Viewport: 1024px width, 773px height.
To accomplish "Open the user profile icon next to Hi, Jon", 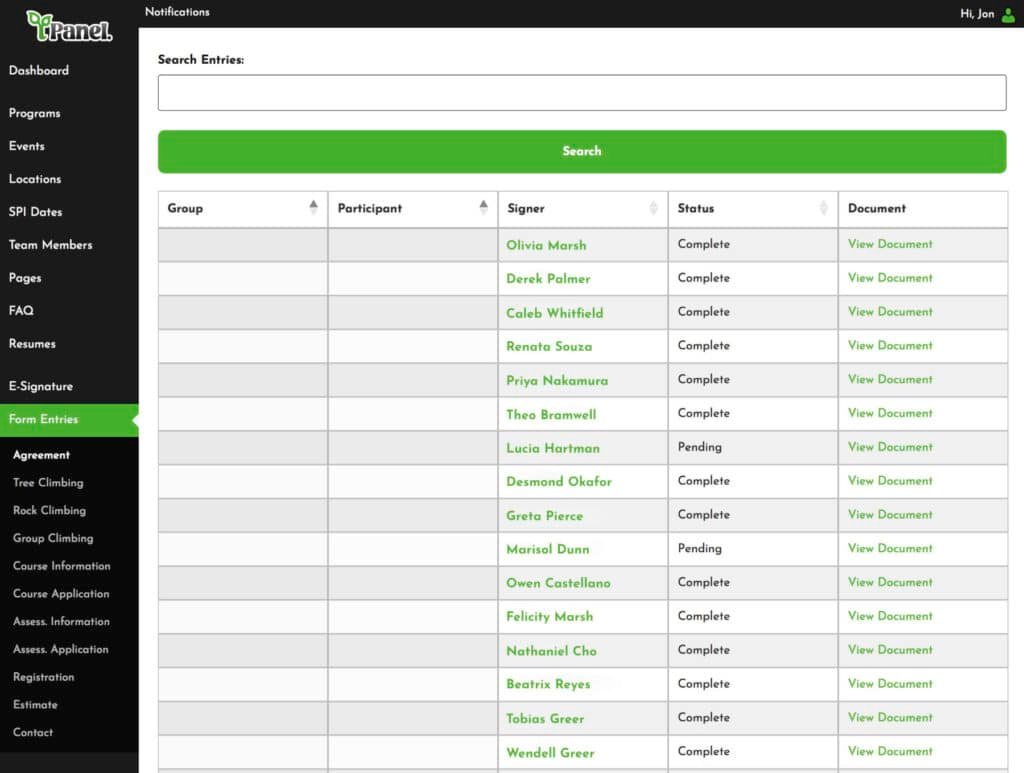I will 1008,14.
